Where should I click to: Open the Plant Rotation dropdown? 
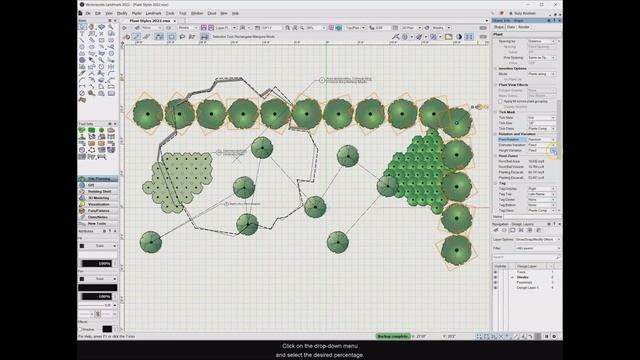[x=542, y=140]
